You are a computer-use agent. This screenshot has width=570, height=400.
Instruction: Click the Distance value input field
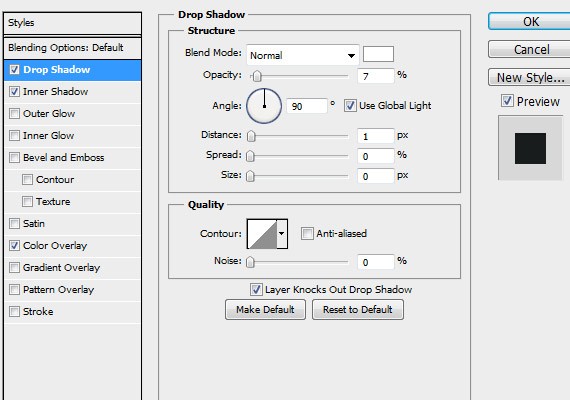[376, 136]
